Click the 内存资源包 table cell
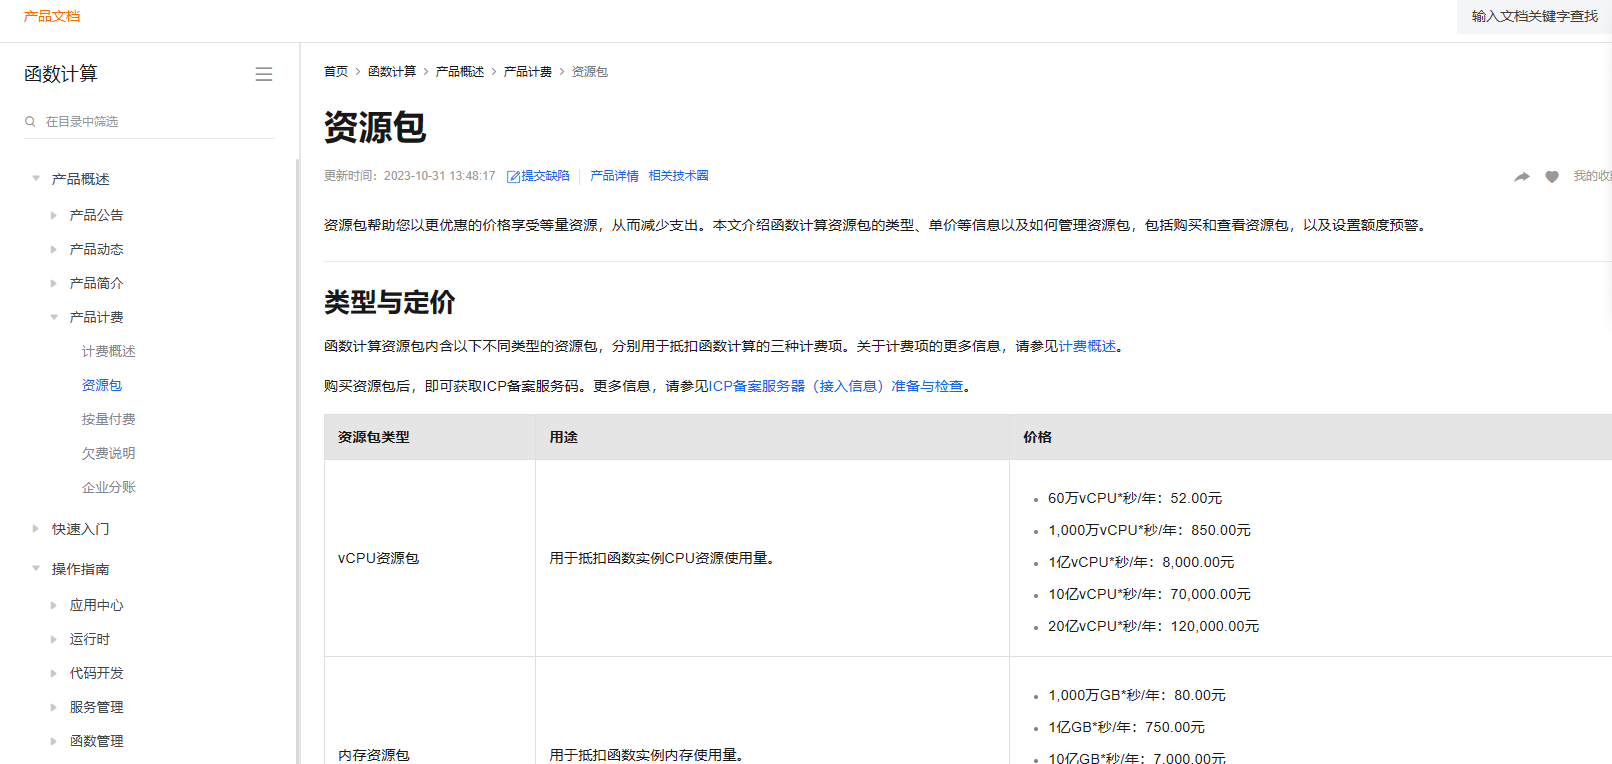This screenshot has height=764, width=1612. coord(430,711)
